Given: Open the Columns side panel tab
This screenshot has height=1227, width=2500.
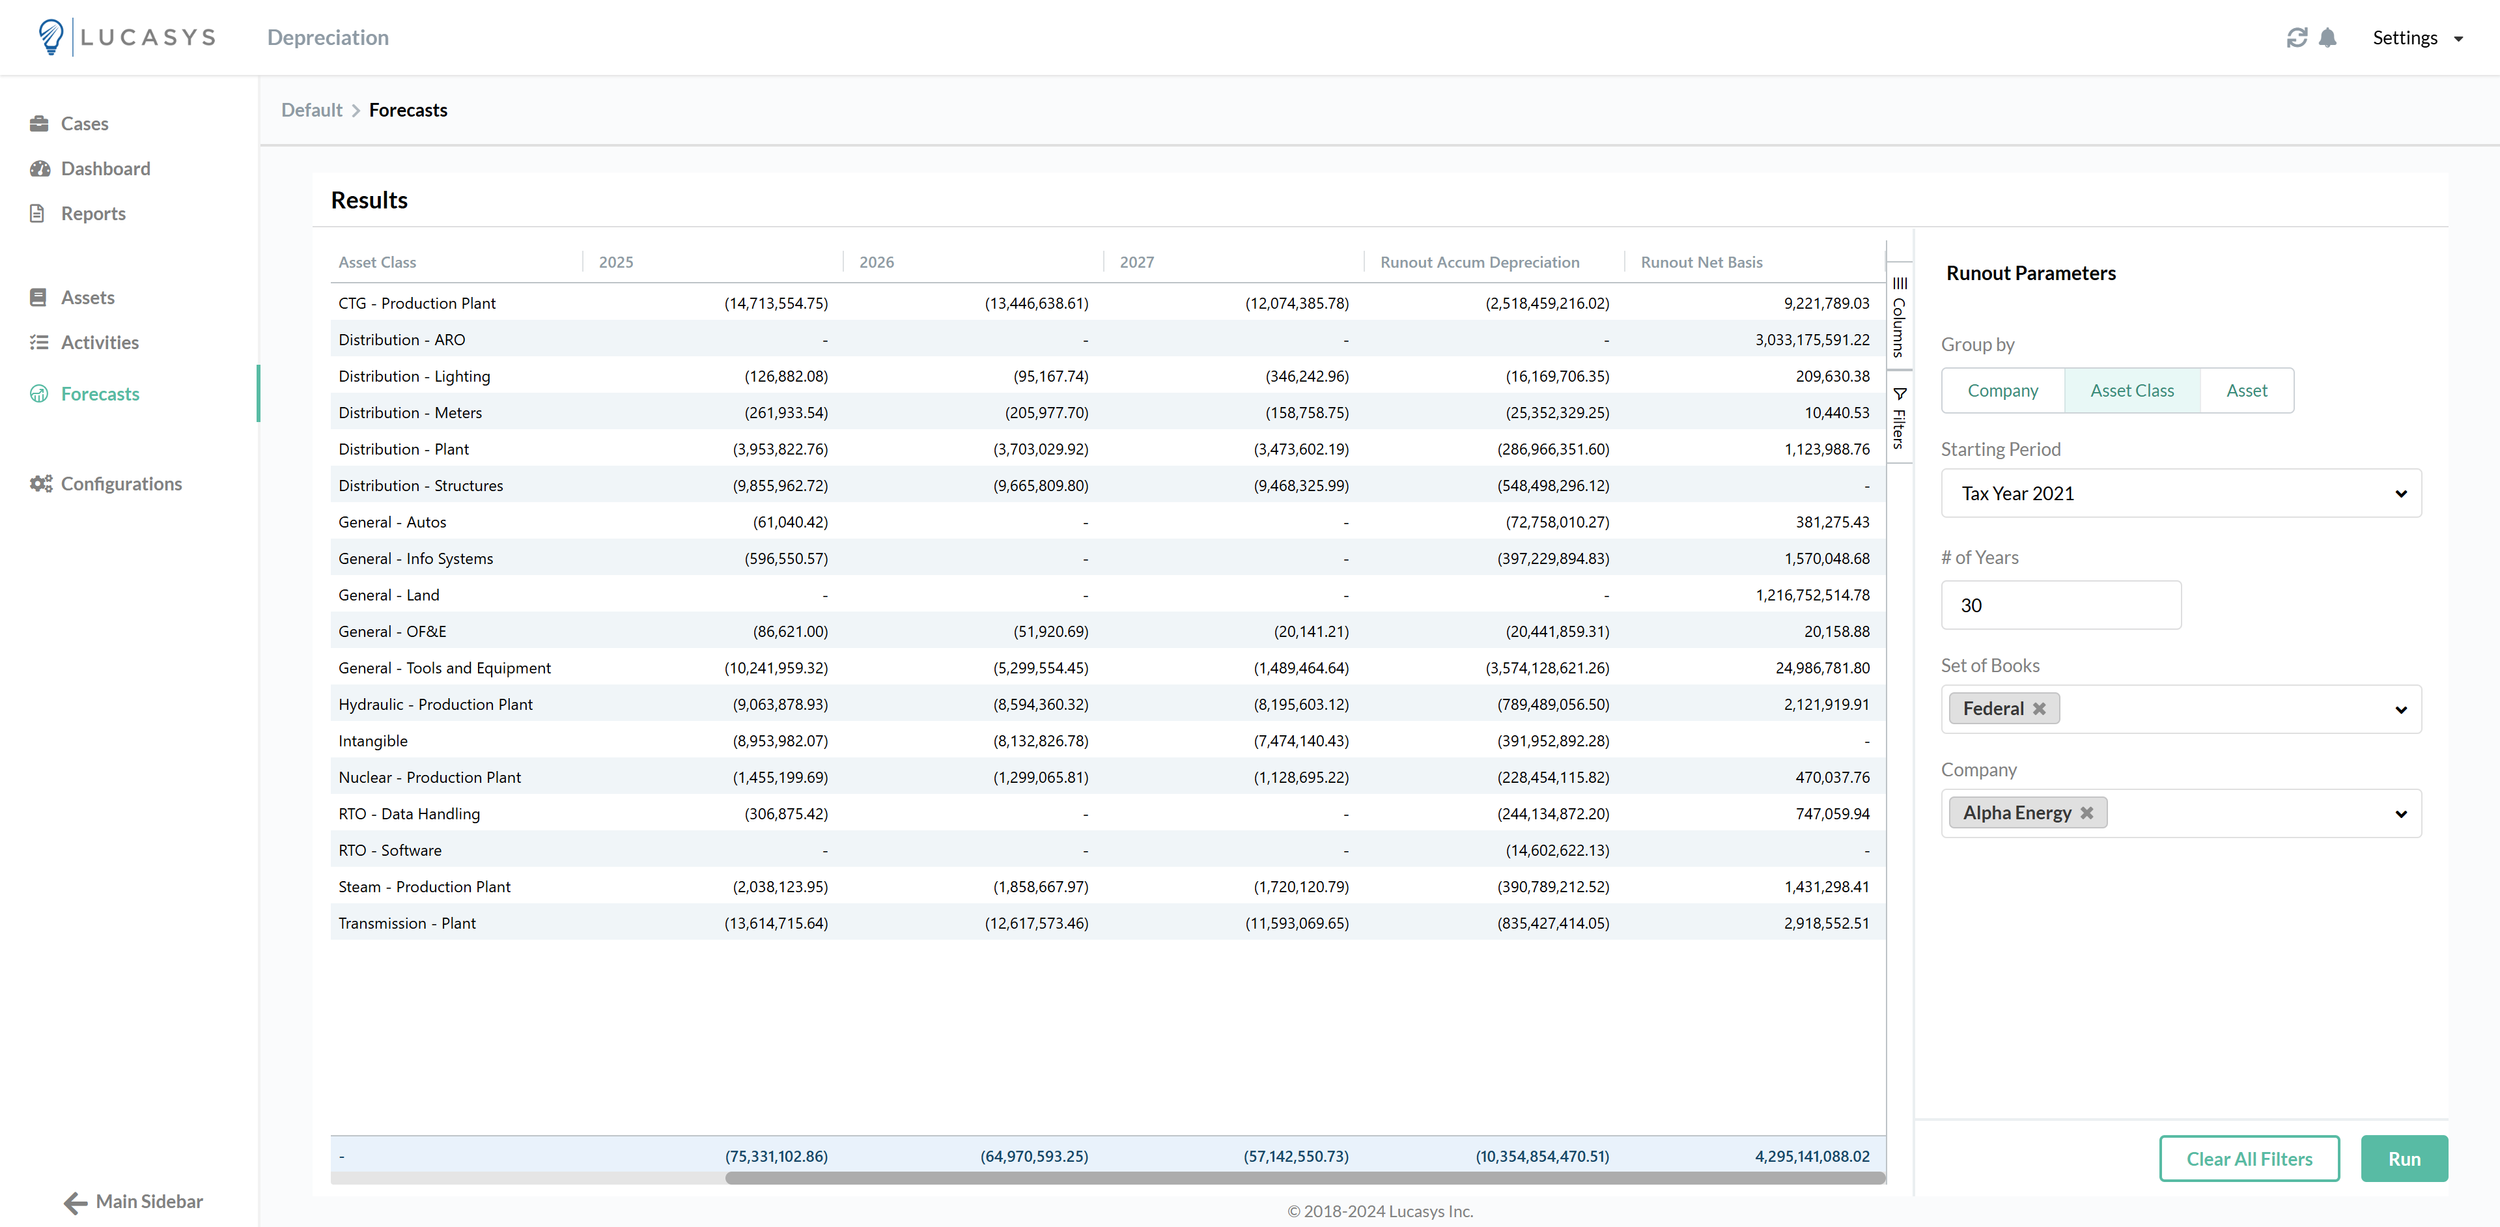Looking at the screenshot, I should [1899, 318].
